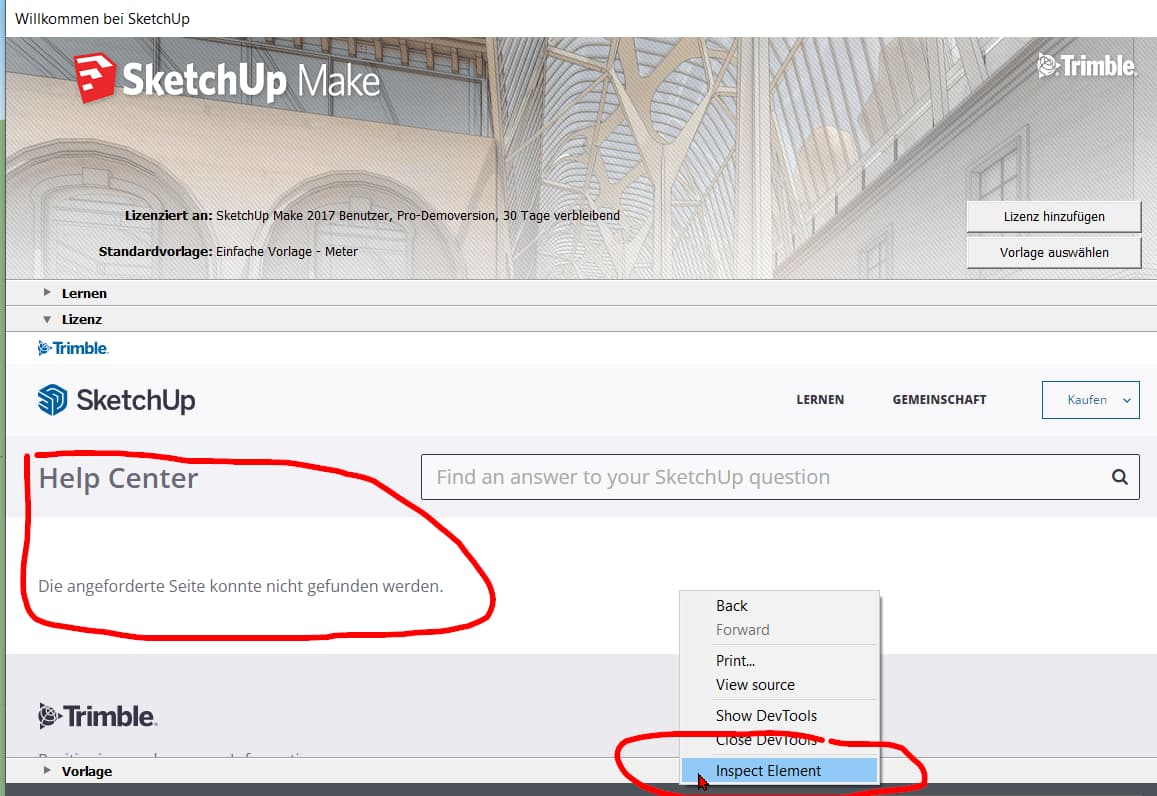Choose Inspect Element from context menu
This screenshot has width=1157, height=796.
click(779, 771)
